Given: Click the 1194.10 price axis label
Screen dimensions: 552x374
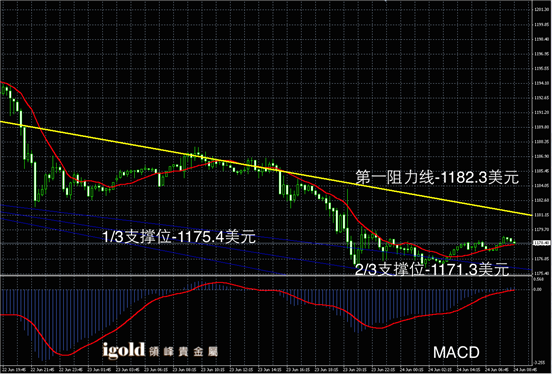Looking at the screenshot, I should click(541, 83).
